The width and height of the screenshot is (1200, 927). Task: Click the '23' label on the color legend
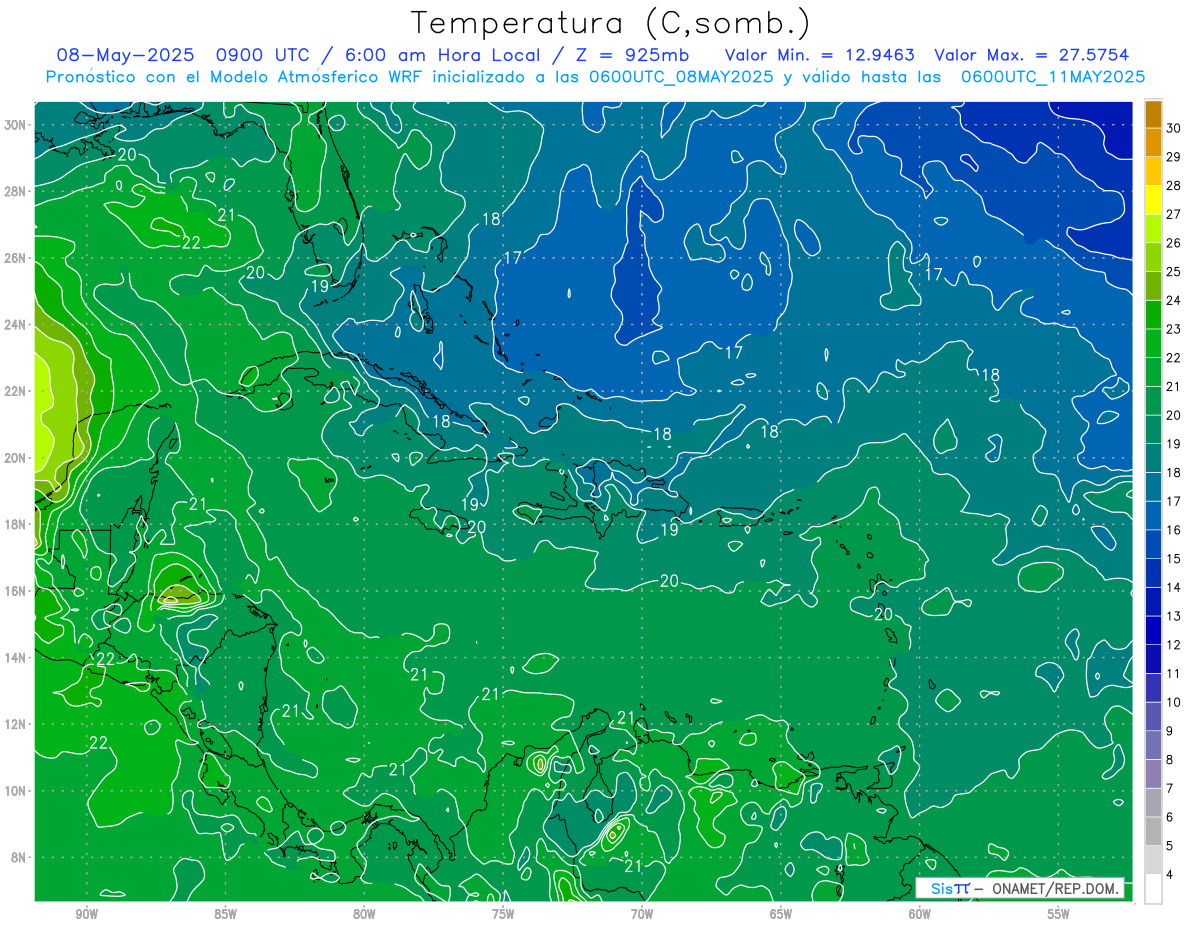pos(1174,329)
